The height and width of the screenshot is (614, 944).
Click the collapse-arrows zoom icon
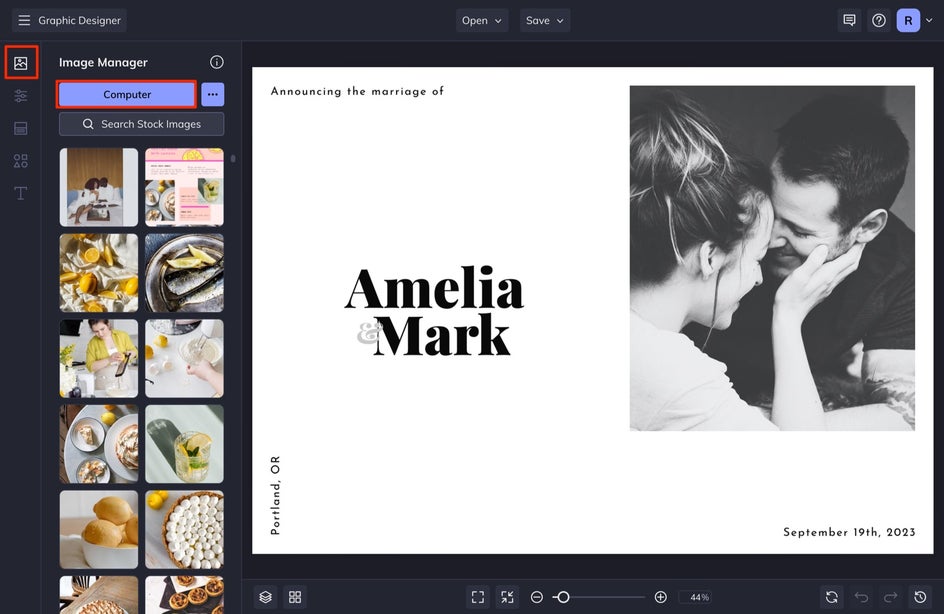(x=508, y=597)
